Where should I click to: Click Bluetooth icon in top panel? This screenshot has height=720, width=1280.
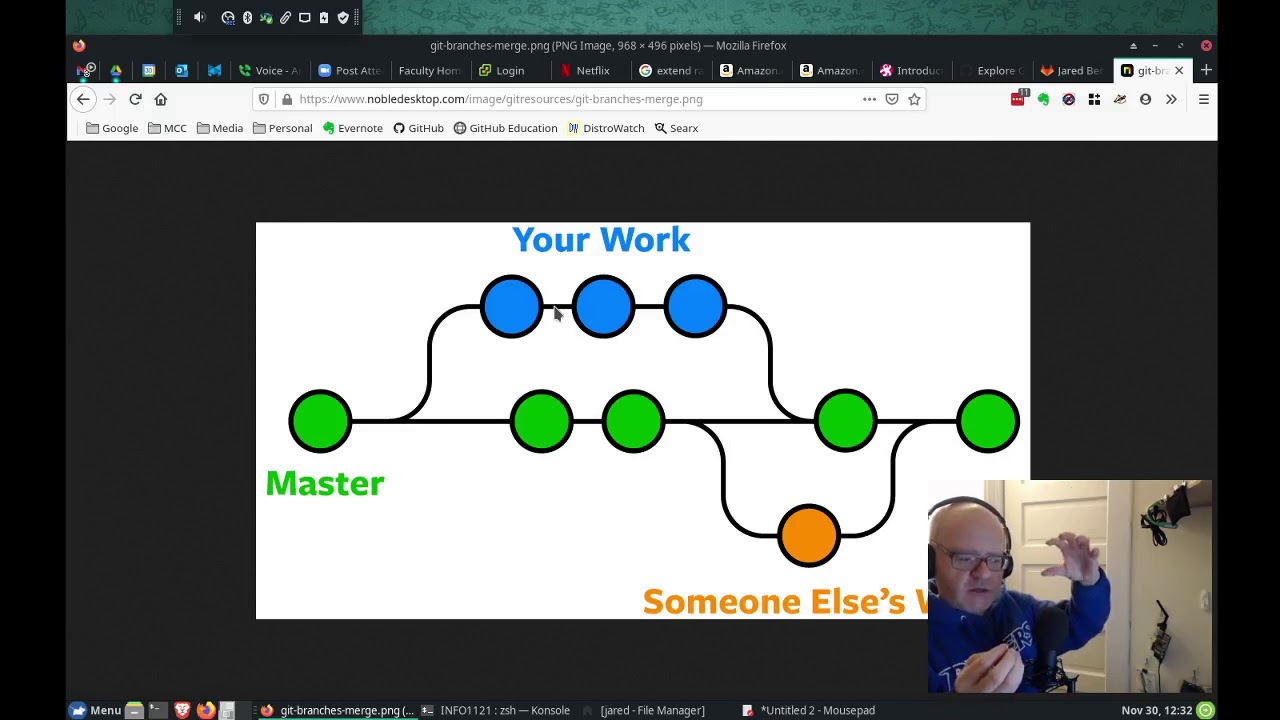coord(247,17)
